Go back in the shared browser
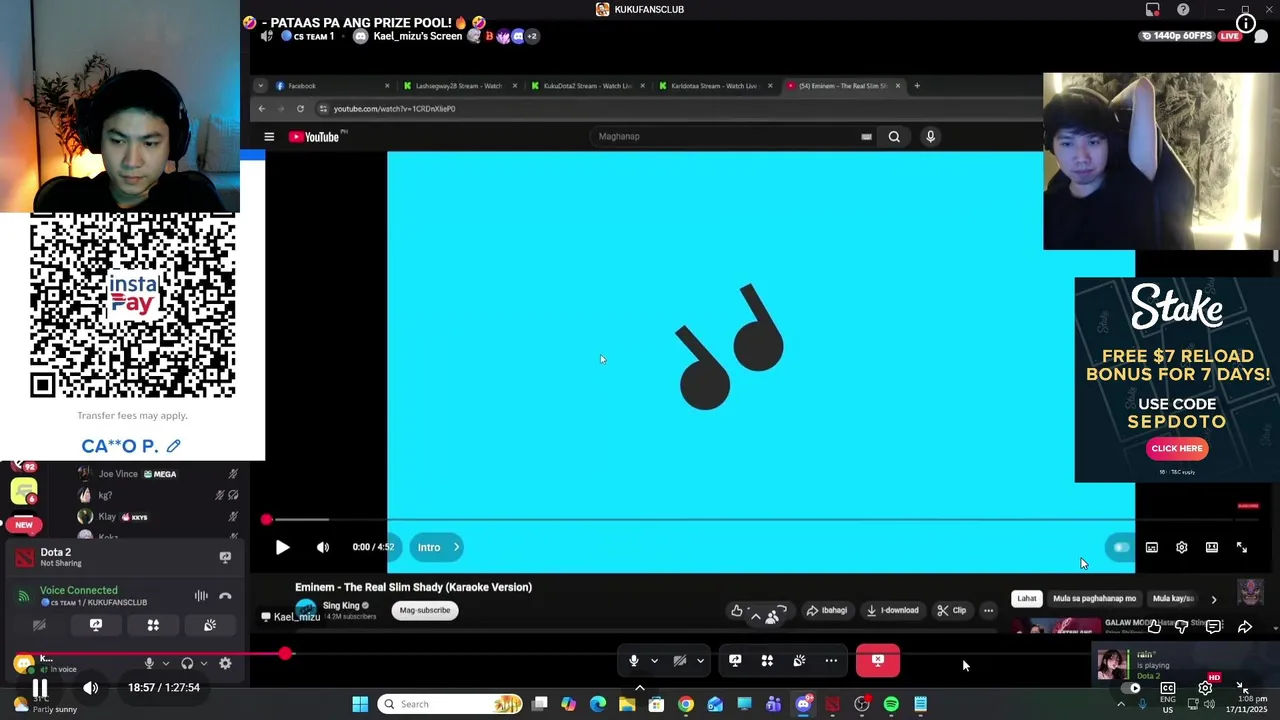 point(262,108)
